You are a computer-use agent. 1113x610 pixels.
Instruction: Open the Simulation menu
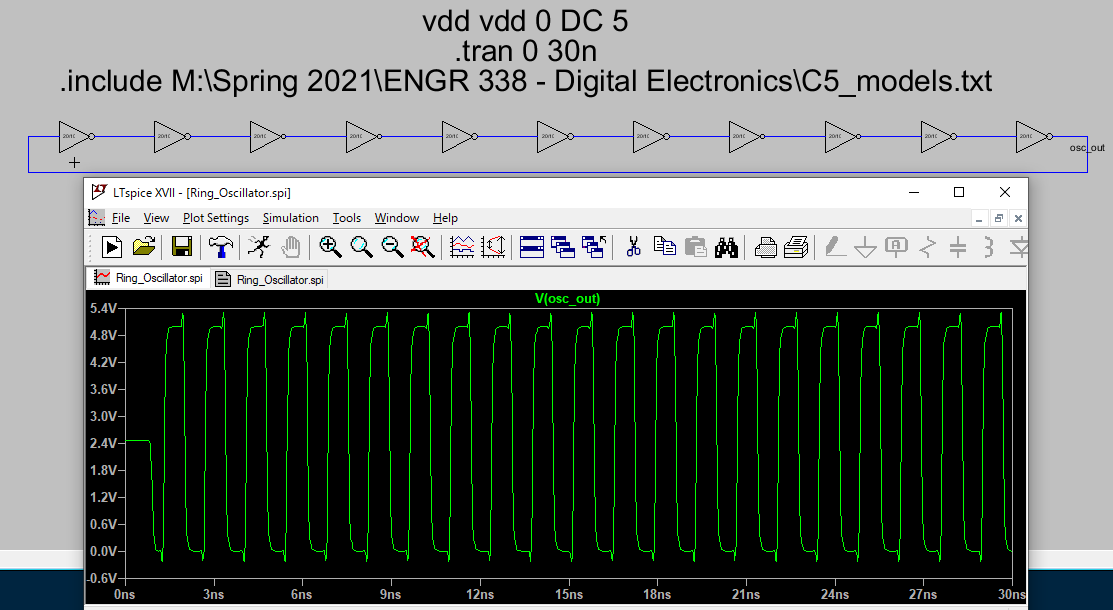click(x=290, y=218)
